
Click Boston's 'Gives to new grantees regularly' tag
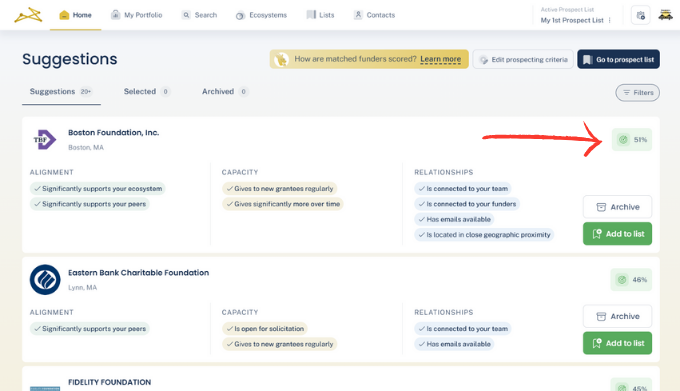[279, 189]
